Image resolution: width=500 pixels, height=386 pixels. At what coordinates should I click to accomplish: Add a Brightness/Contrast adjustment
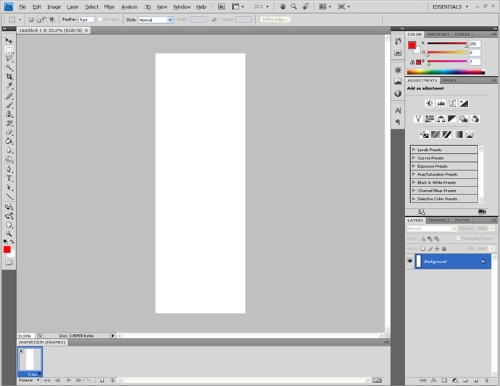[x=429, y=103]
